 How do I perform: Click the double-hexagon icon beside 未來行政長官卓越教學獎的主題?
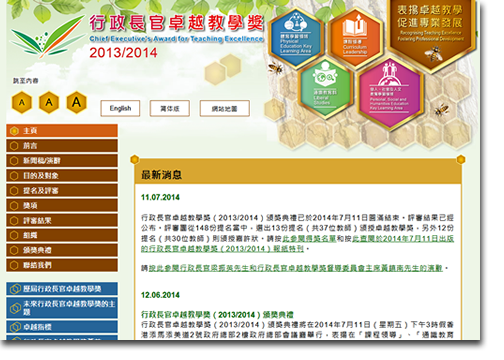15,308
